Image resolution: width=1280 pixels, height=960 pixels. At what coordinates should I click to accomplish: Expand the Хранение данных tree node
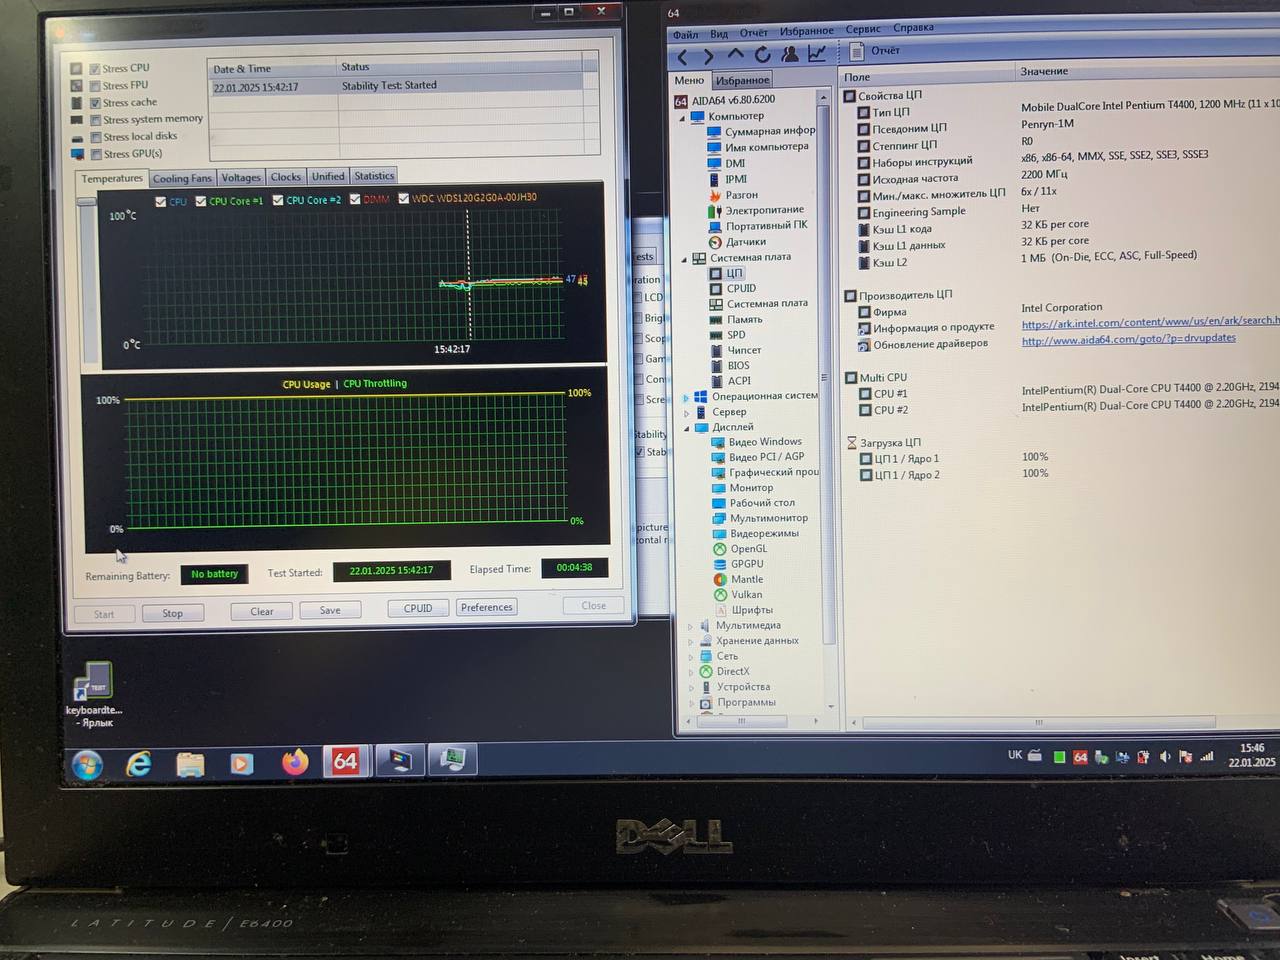[x=690, y=641]
